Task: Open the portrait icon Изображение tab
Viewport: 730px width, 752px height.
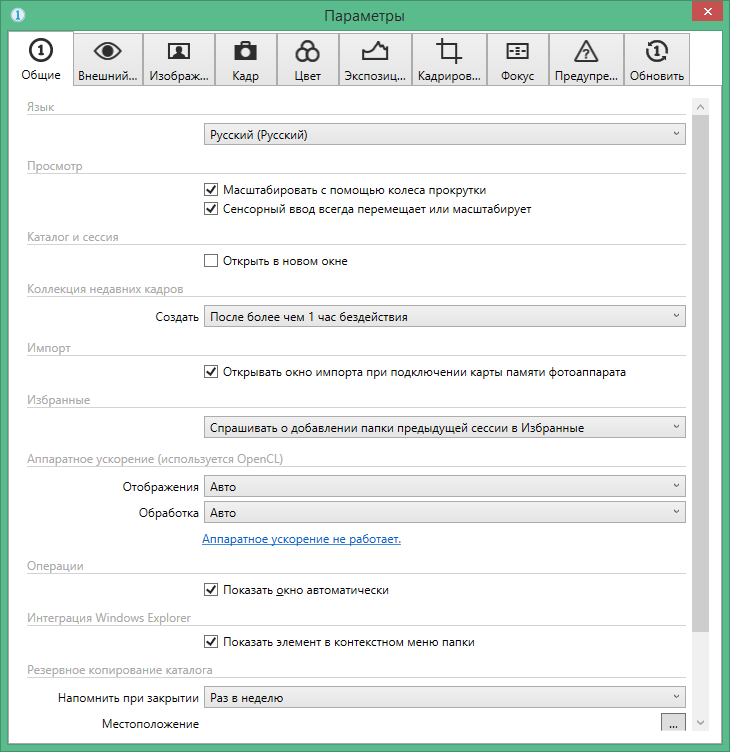Action: (178, 59)
